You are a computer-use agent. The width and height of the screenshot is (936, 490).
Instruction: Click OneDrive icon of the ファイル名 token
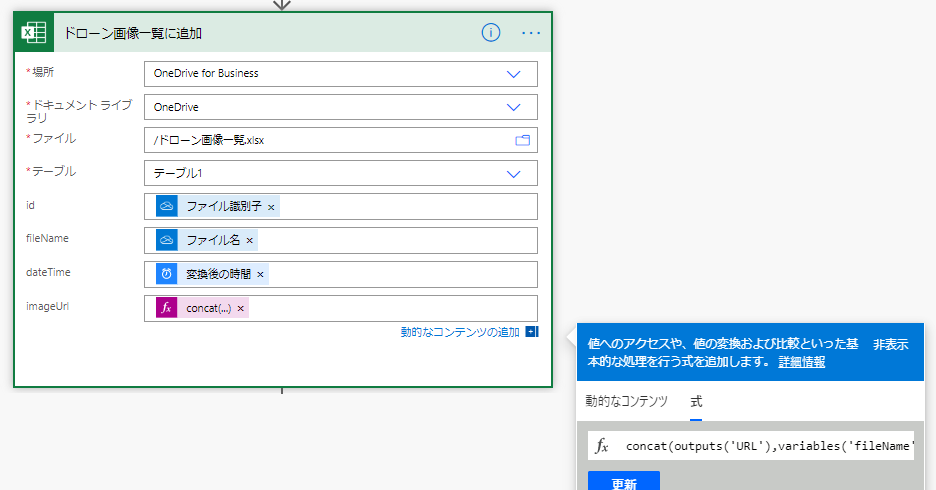[167, 240]
